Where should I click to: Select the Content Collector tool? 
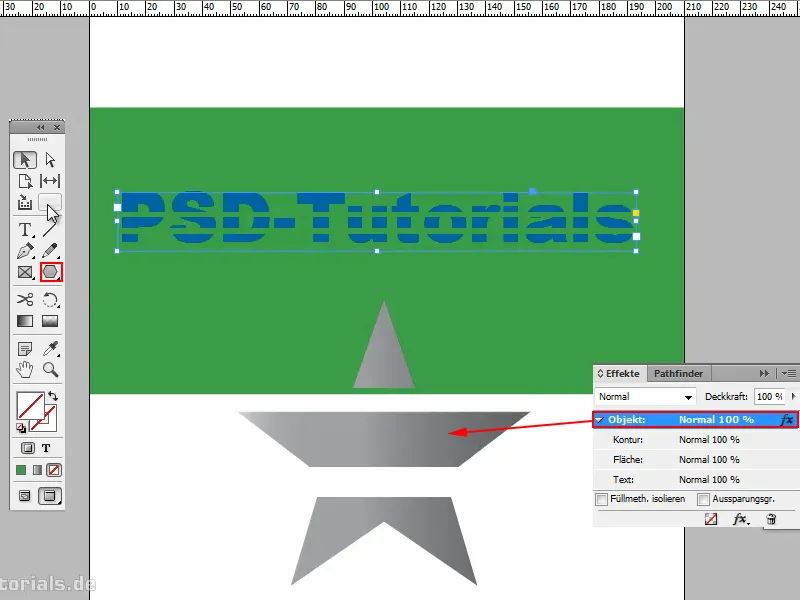point(24,203)
